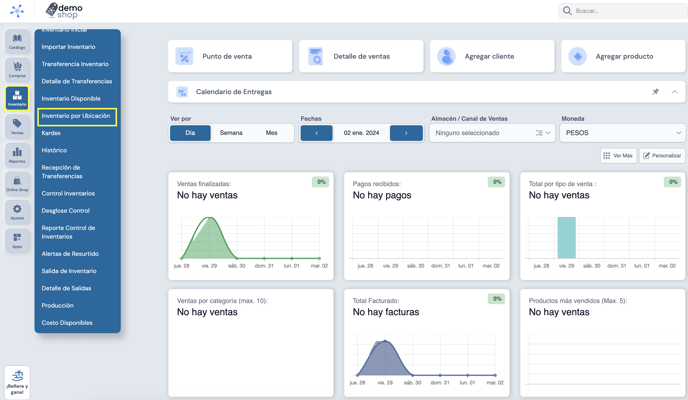688x400 pixels.
Task: Open Desglose Control menu item
Action: pos(66,211)
